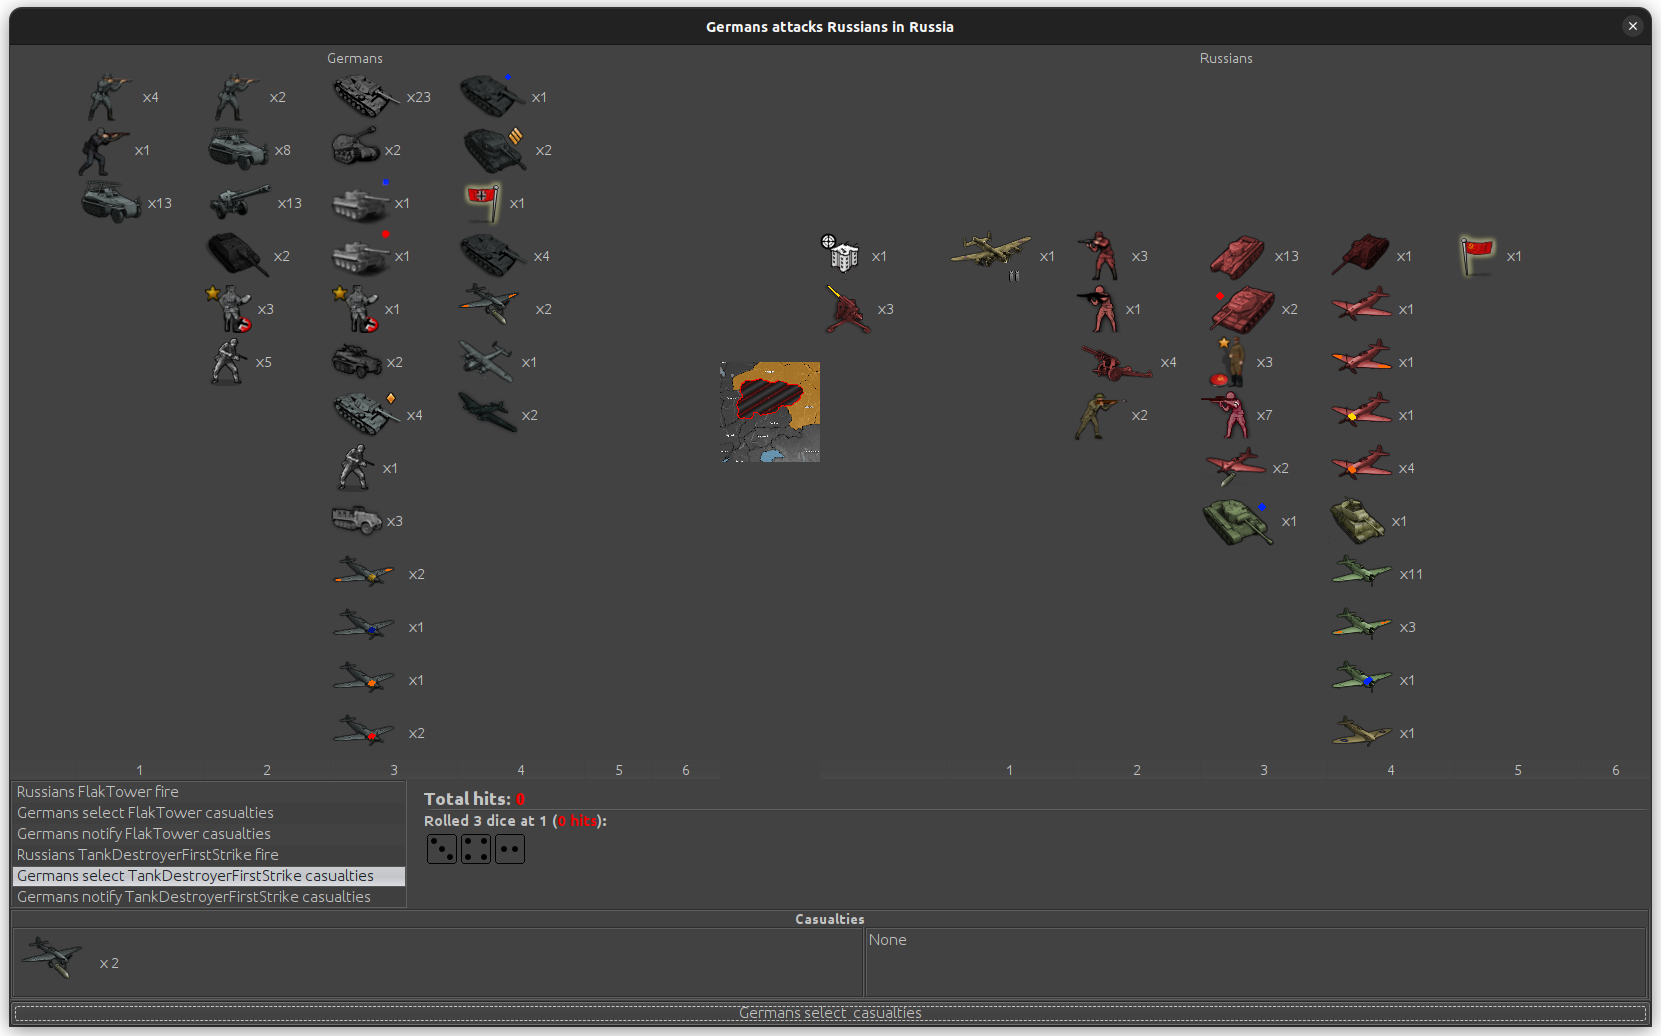Click the first rolled die
This screenshot has height=1036, width=1661.
(x=441, y=849)
